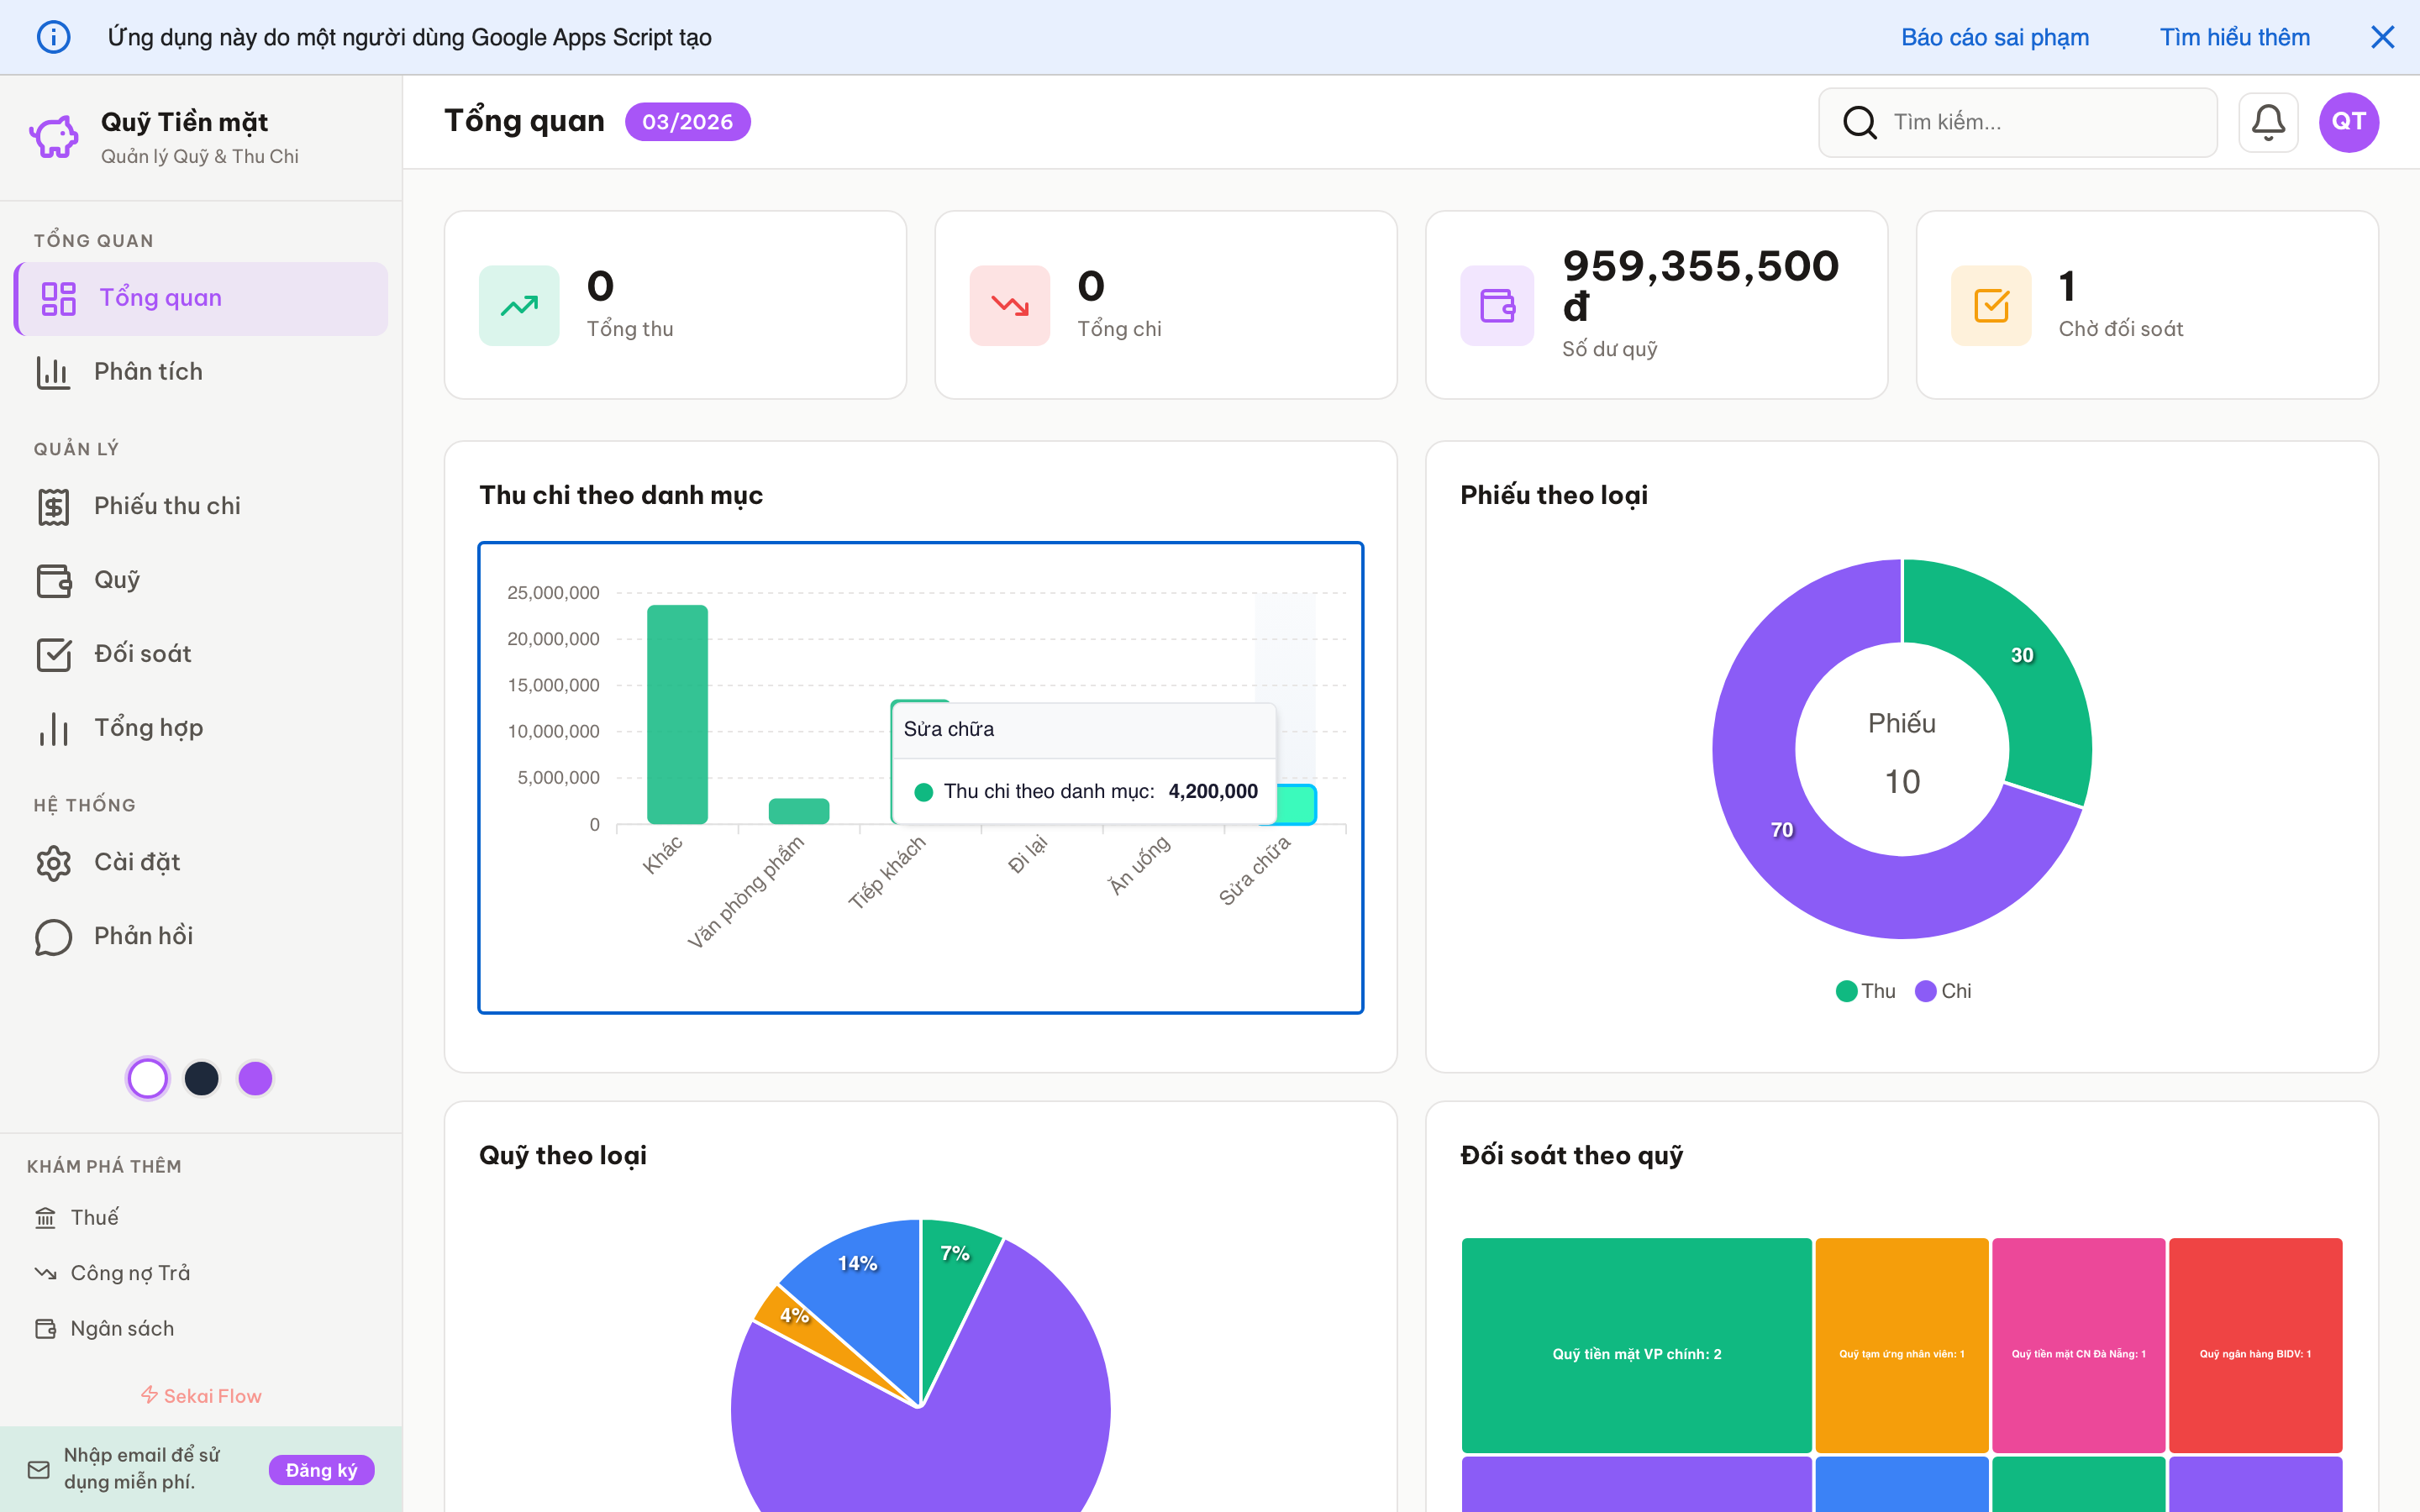
Task: Open the Quỹ management section
Action: coord(116,580)
